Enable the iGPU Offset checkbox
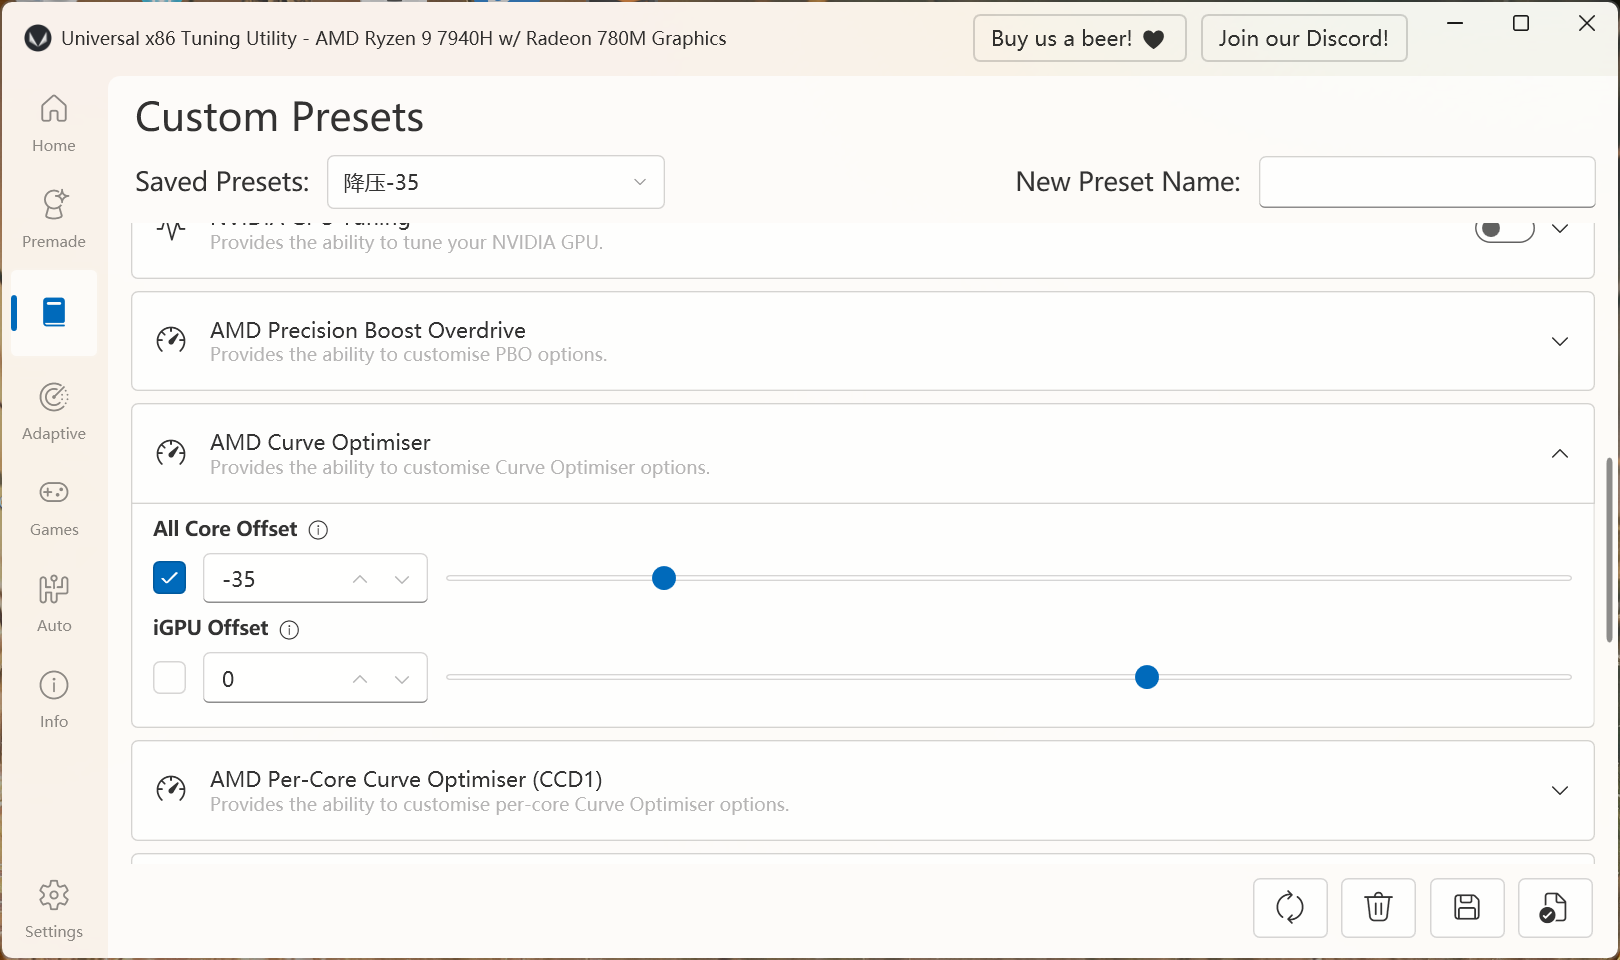1620x960 pixels. pos(170,677)
